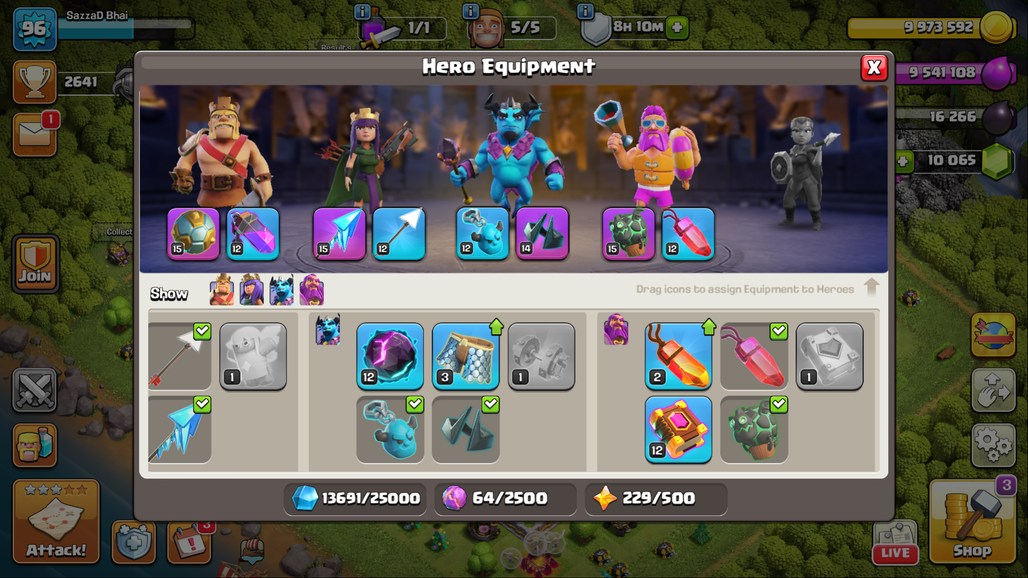1028x578 pixels.
Task: Add more shield time with plus button
Action: point(677,28)
